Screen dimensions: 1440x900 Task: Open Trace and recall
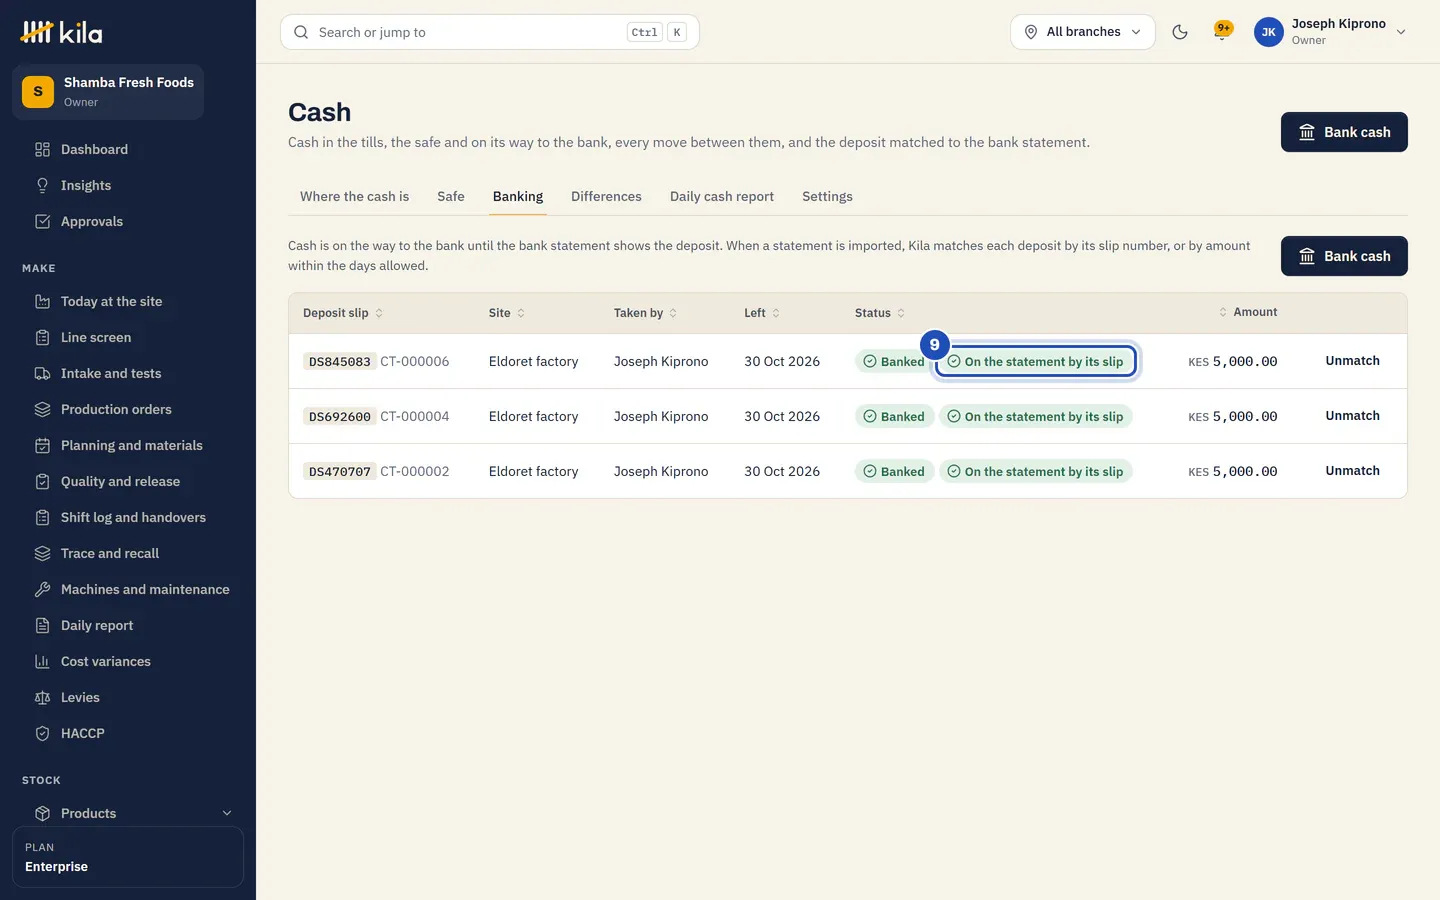tap(128, 553)
